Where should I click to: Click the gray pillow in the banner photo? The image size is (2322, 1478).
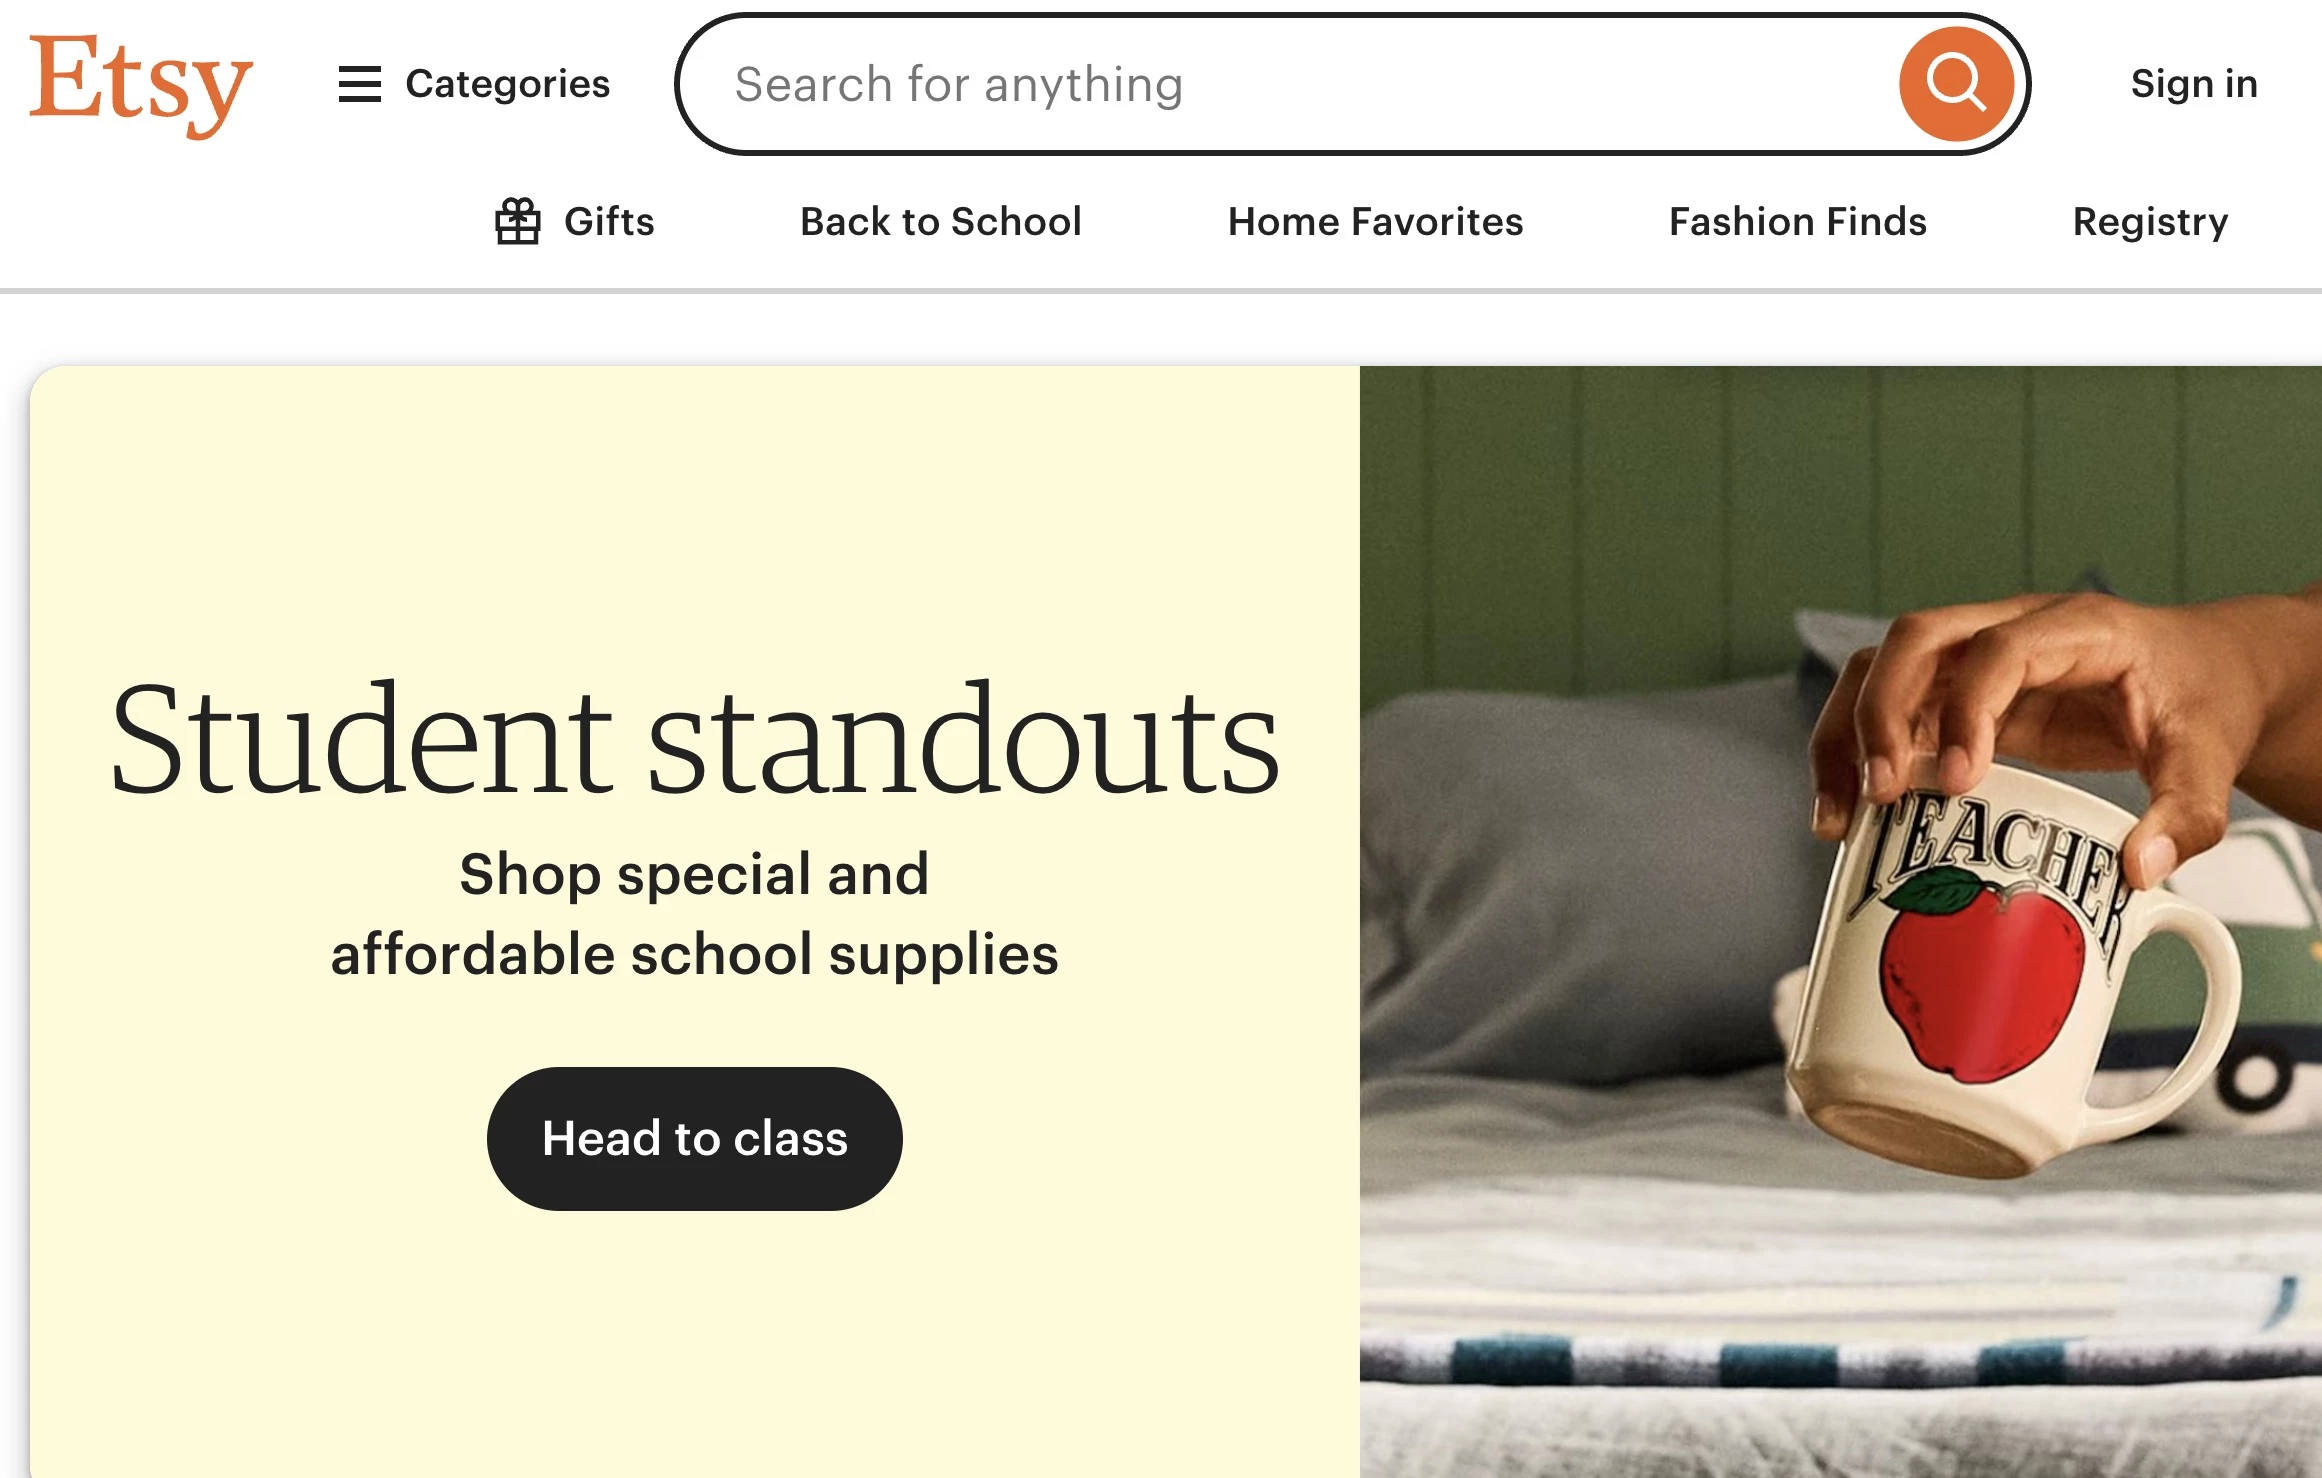coord(1590,880)
